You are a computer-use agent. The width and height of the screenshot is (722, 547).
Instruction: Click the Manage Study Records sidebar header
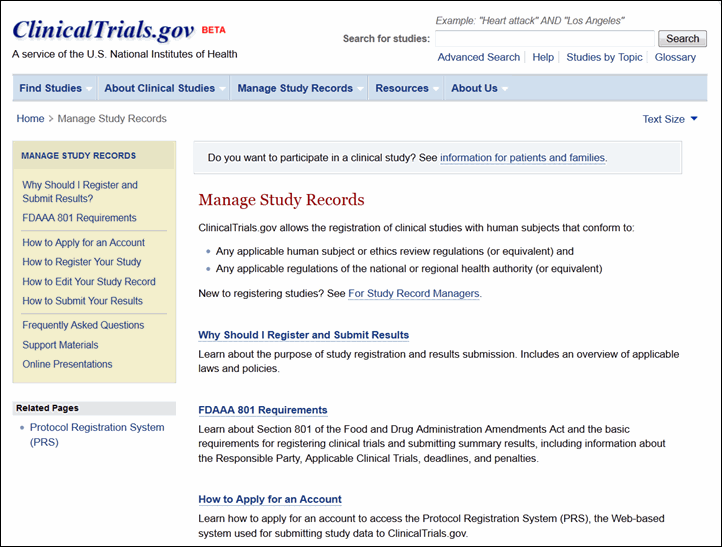78,156
